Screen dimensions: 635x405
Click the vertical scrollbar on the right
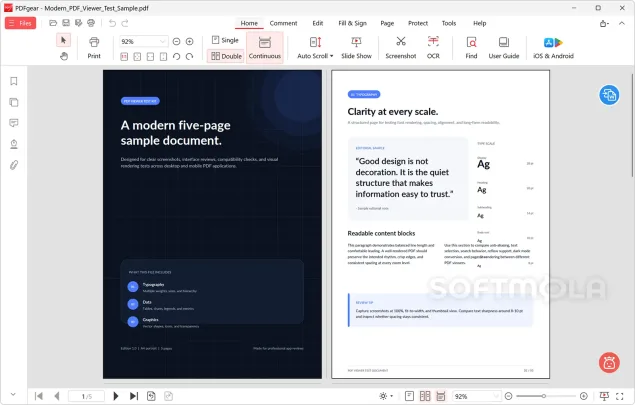click(631, 126)
